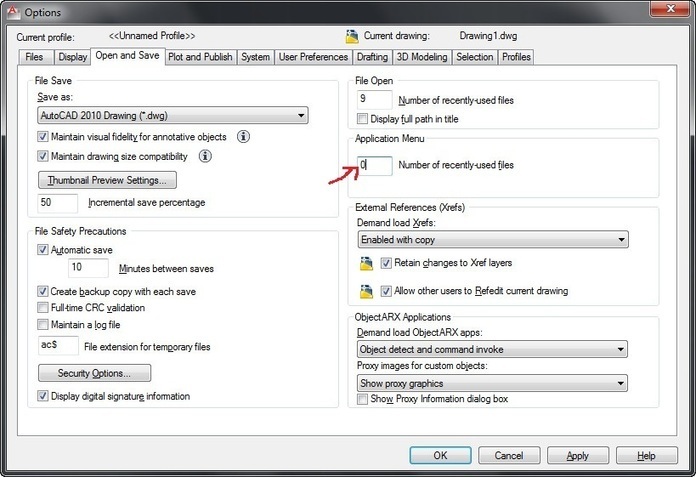This screenshot has width=696, height=477.
Task: Enable Full-time CRC validation
Action: [43, 307]
